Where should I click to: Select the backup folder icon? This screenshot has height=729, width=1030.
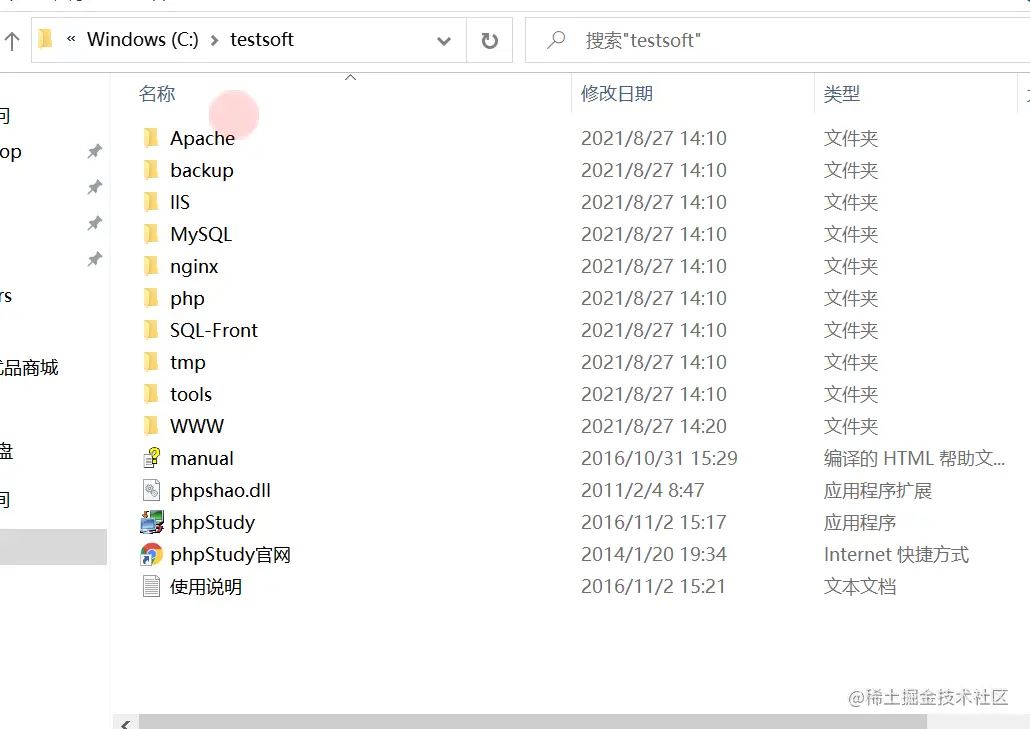[x=150, y=170]
